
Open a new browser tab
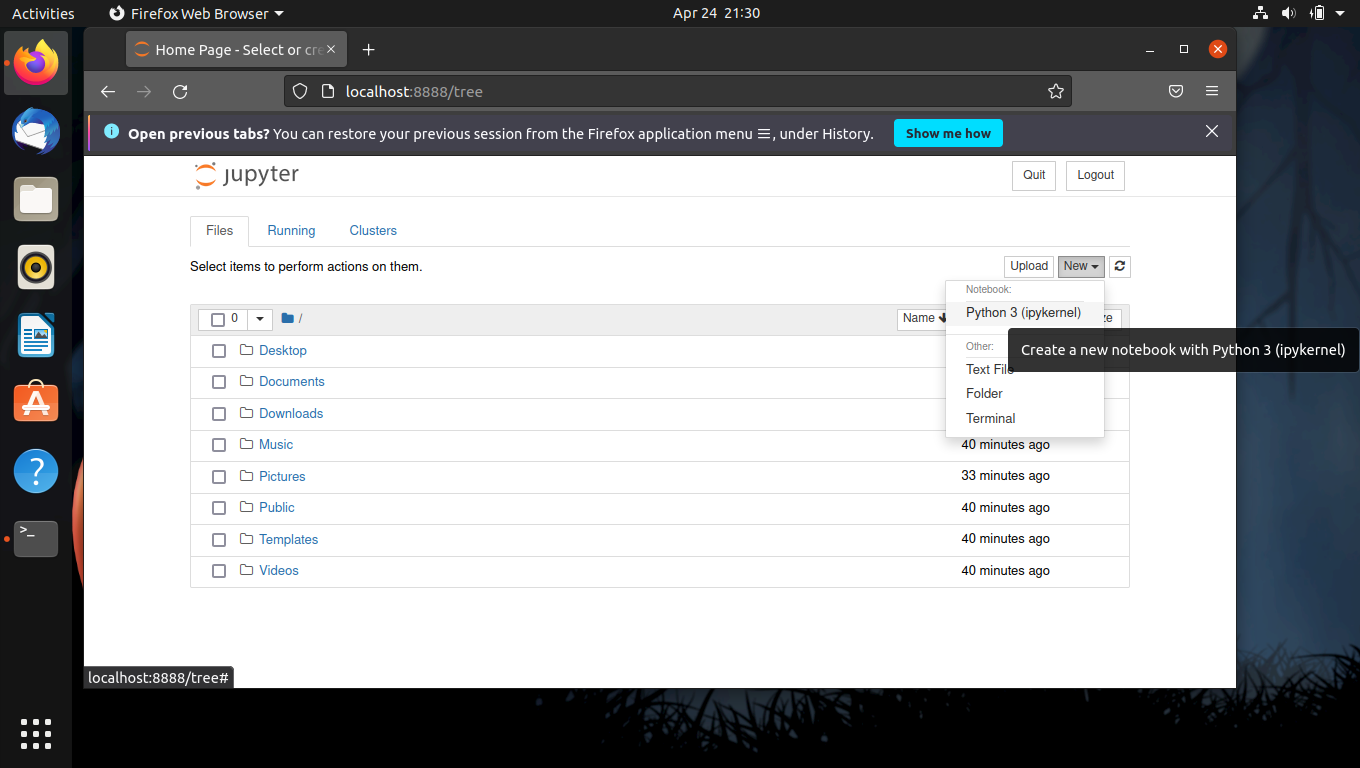coord(368,50)
